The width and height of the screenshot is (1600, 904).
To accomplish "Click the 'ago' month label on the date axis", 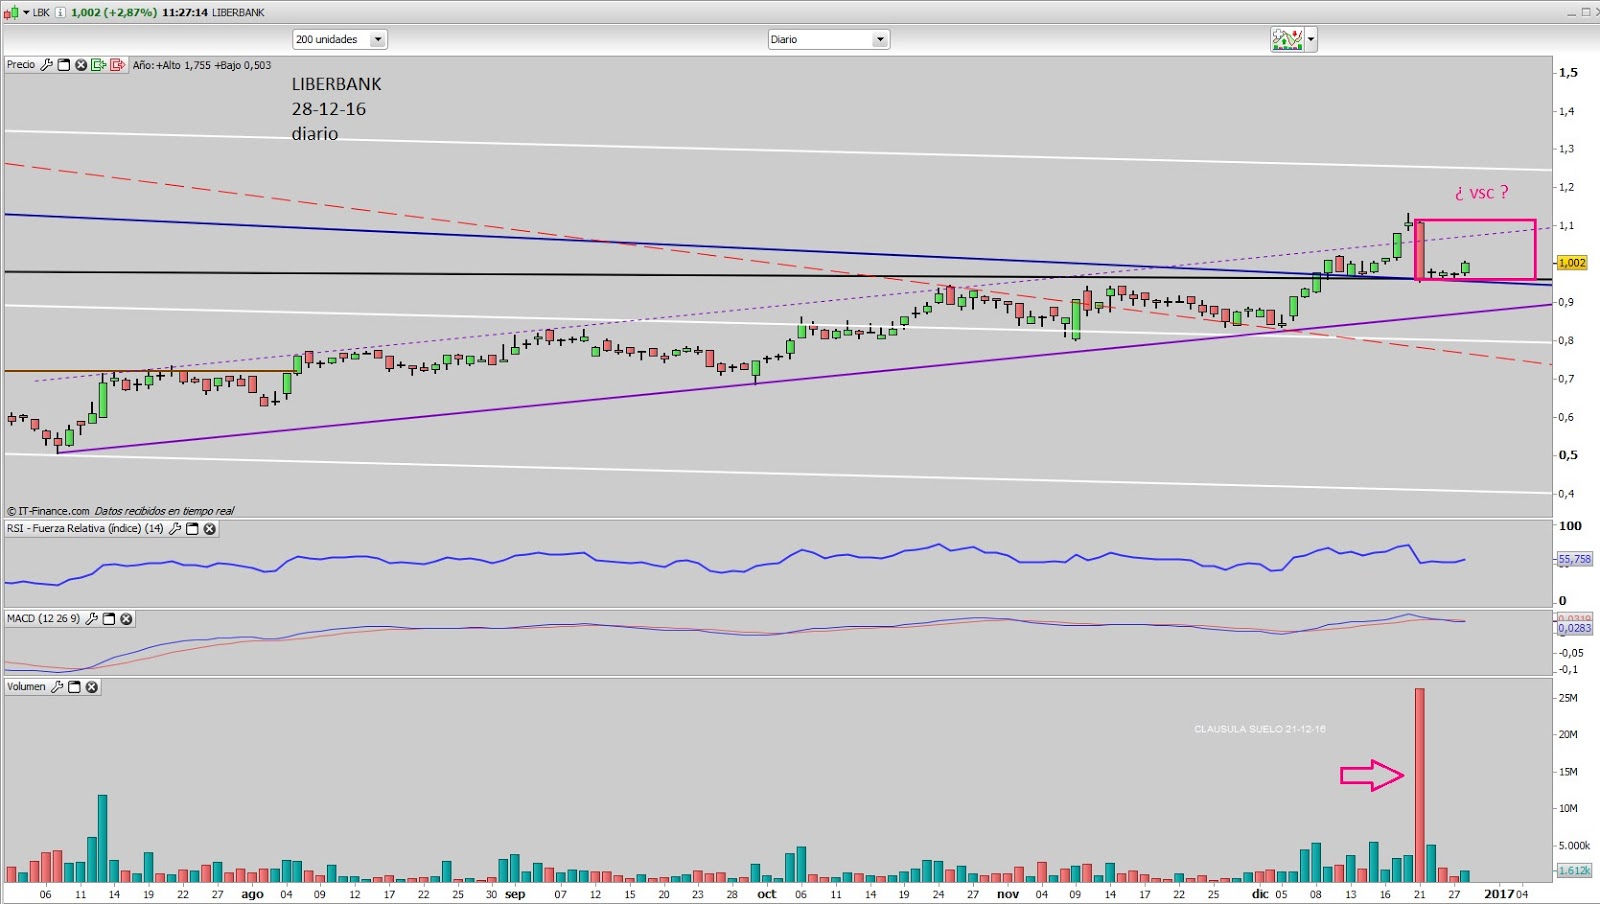I will pos(252,895).
